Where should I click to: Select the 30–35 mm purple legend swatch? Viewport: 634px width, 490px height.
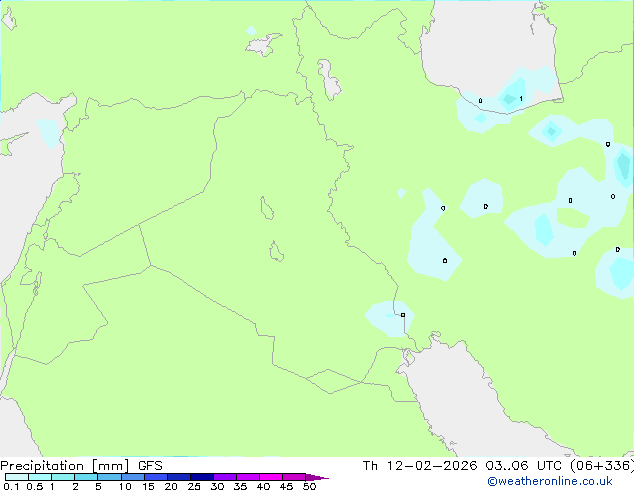[x=224, y=477]
